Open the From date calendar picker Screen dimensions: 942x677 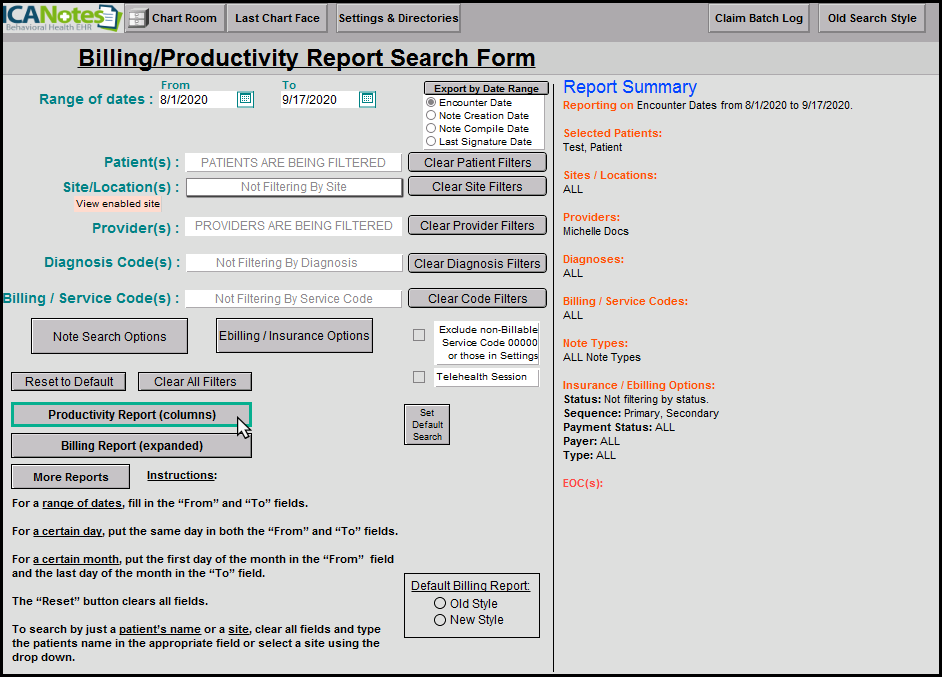(245, 99)
